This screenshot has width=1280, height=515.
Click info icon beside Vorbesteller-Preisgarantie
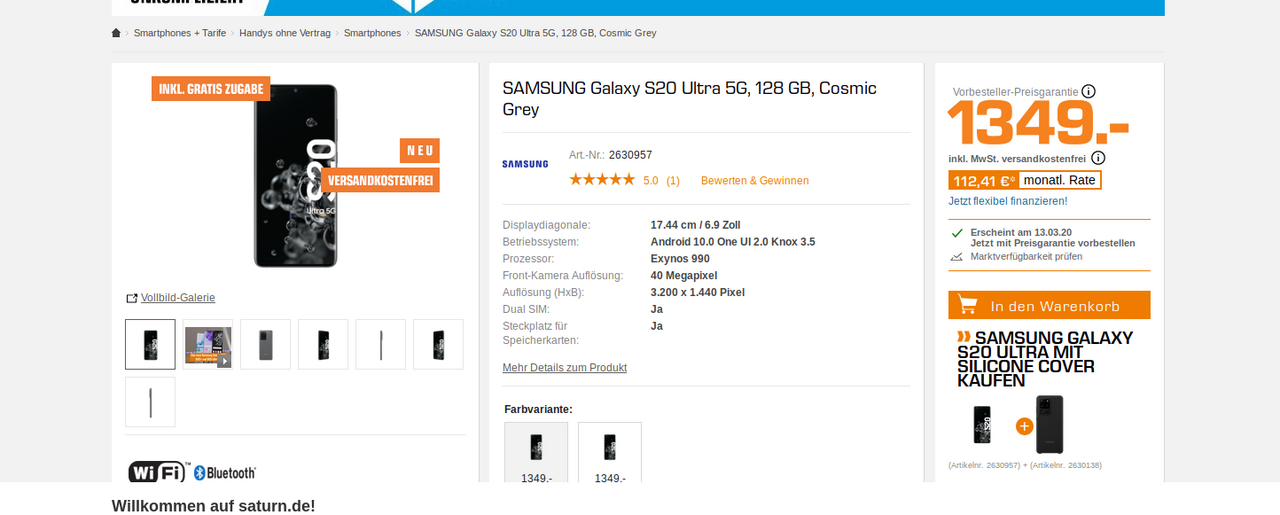[x=1089, y=91]
